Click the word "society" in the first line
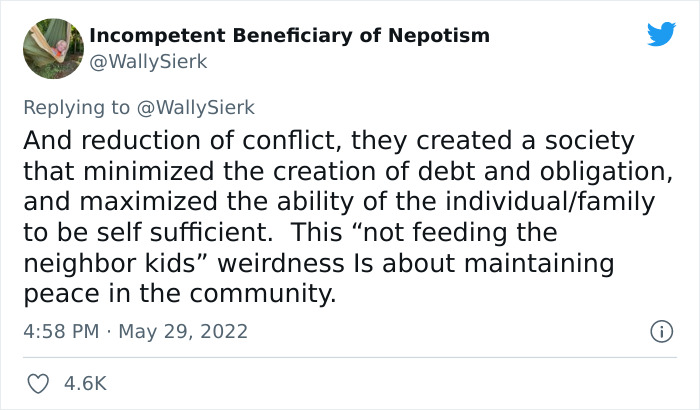 (x=590, y=140)
